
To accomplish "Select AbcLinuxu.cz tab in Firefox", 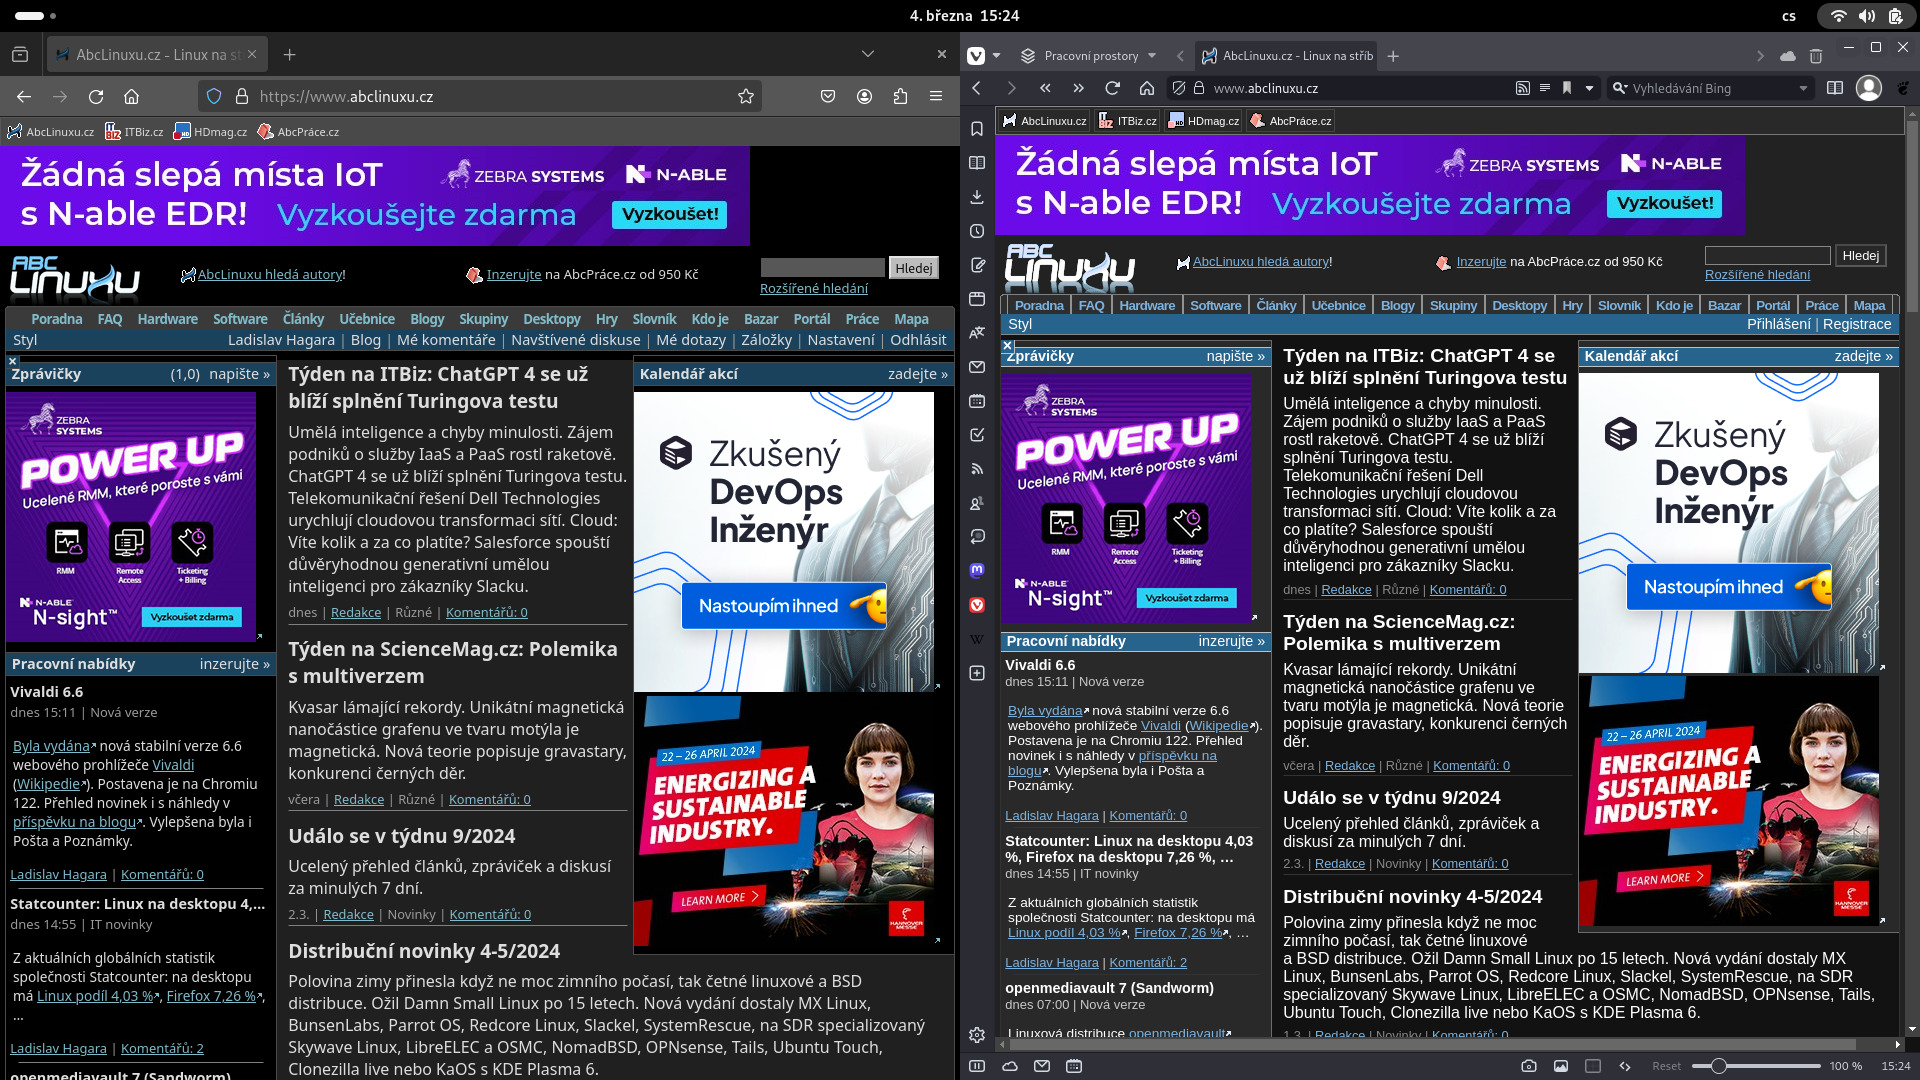I will pyautogui.click(x=156, y=54).
